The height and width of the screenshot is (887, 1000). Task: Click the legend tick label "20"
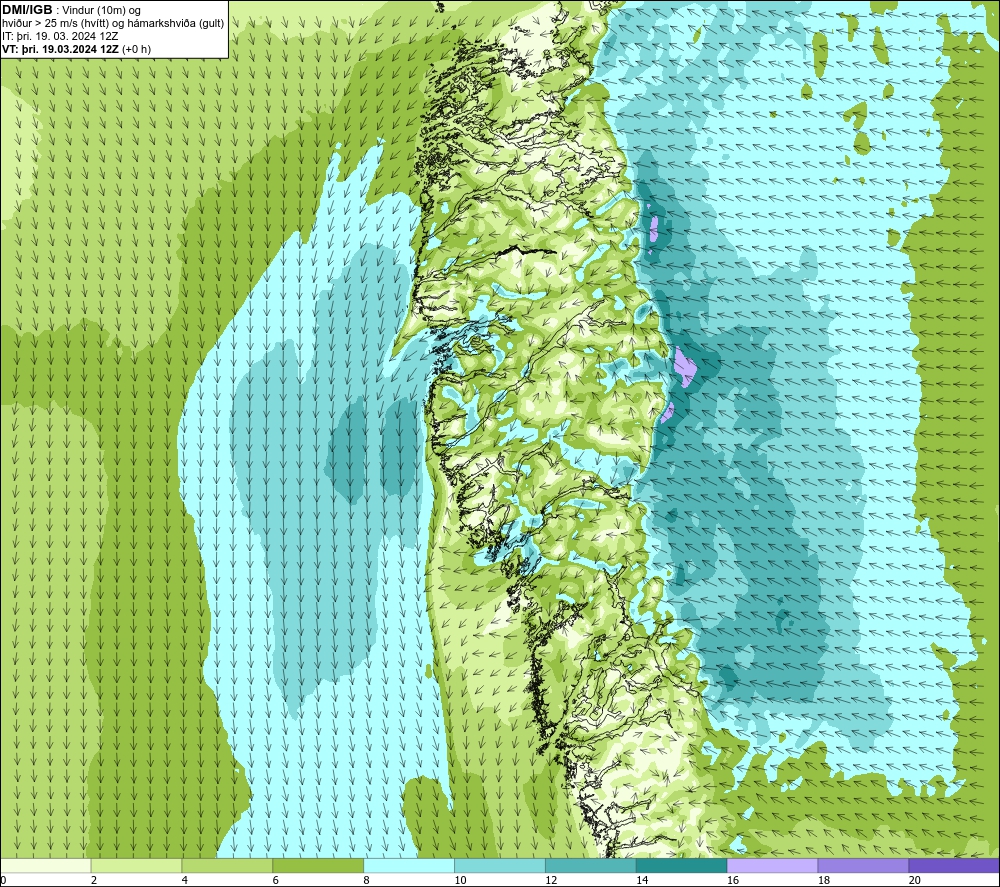pyautogui.click(x=915, y=880)
